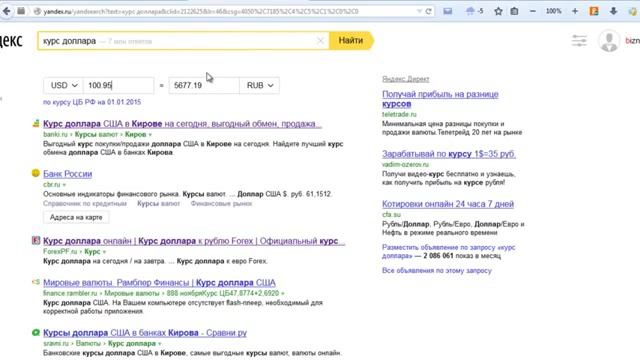Go back with the browser back arrow
640x360 pixels.
click(7, 11)
